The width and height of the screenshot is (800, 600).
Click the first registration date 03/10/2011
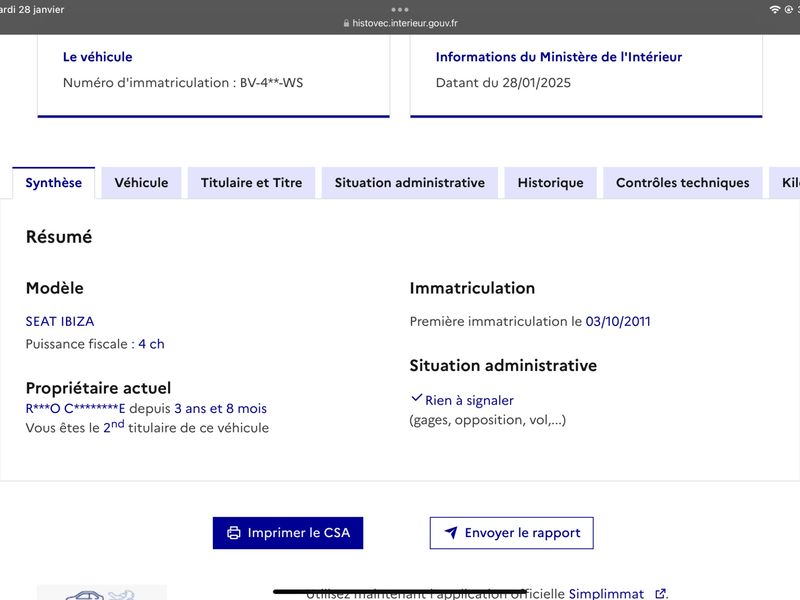tap(618, 321)
